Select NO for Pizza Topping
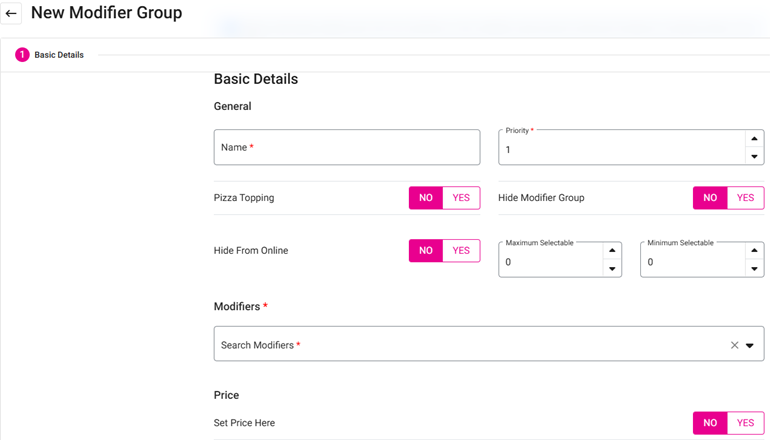Screen dimensions: 770x440 (426, 198)
